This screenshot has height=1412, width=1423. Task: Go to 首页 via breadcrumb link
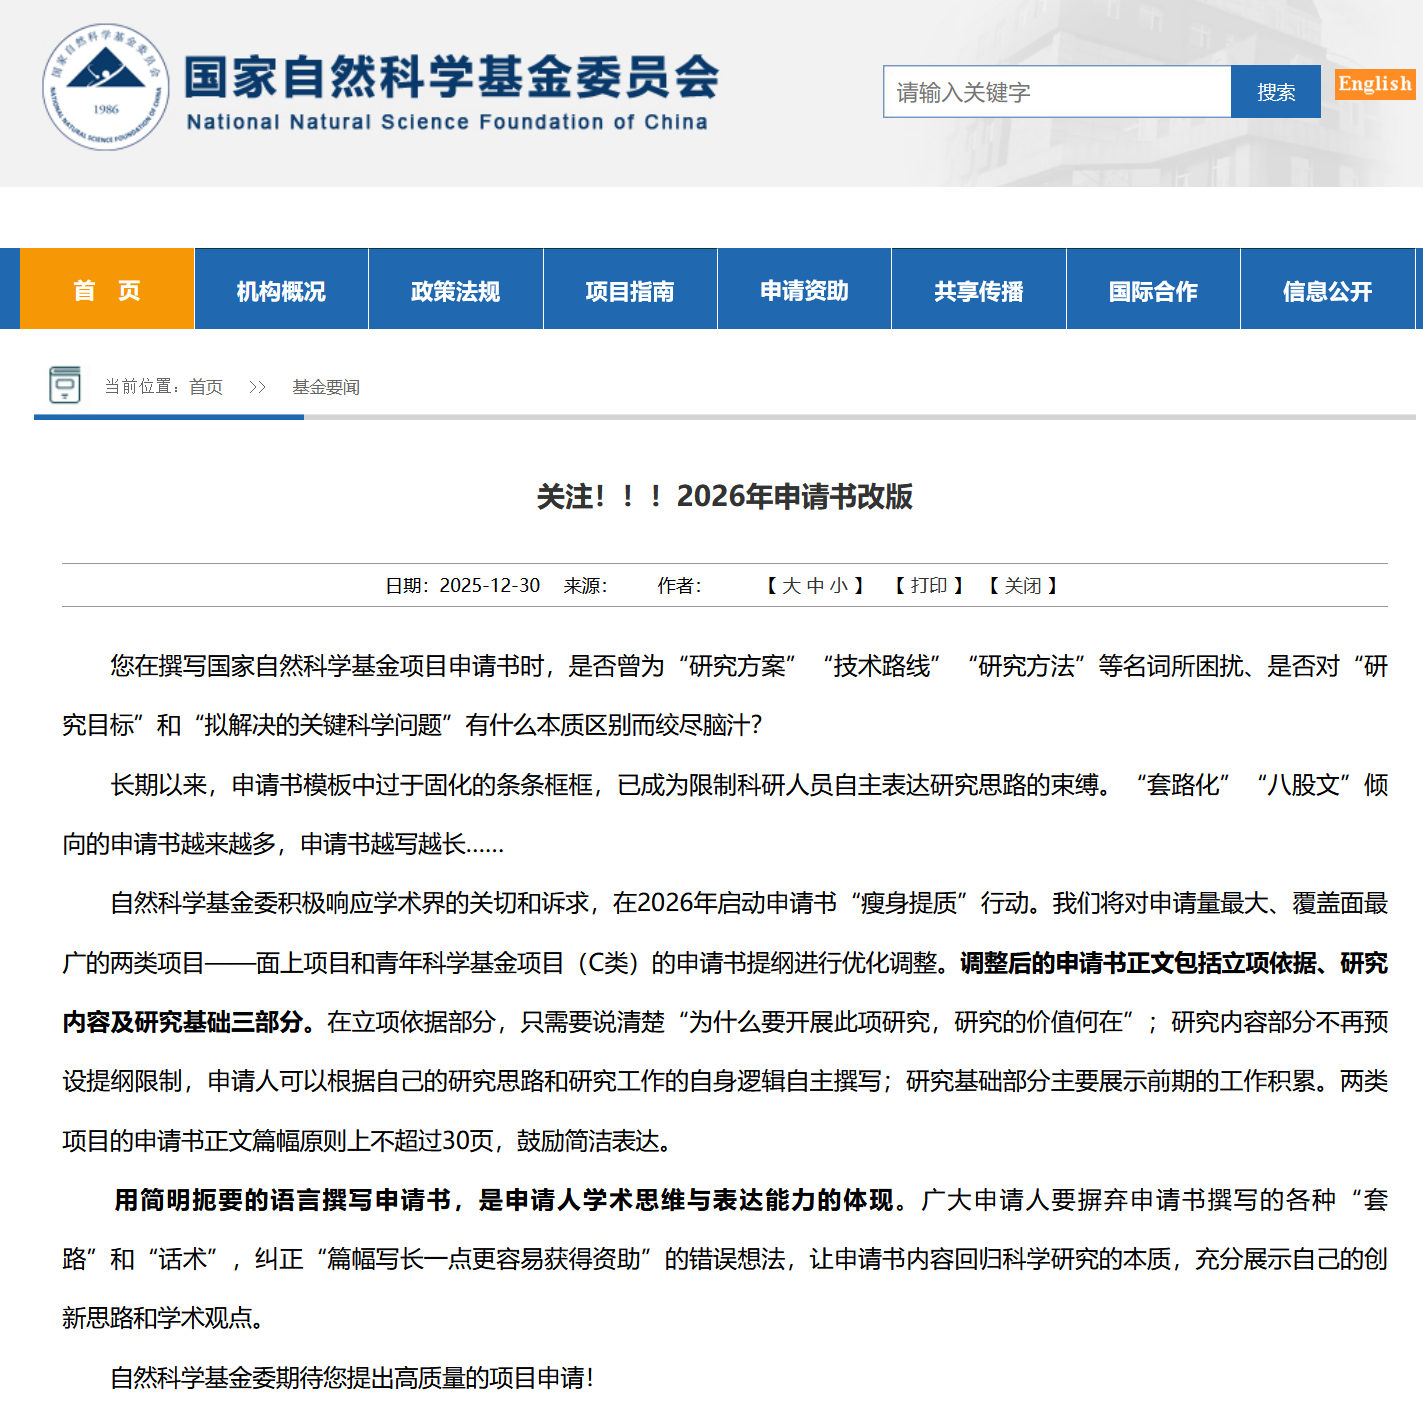[206, 387]
